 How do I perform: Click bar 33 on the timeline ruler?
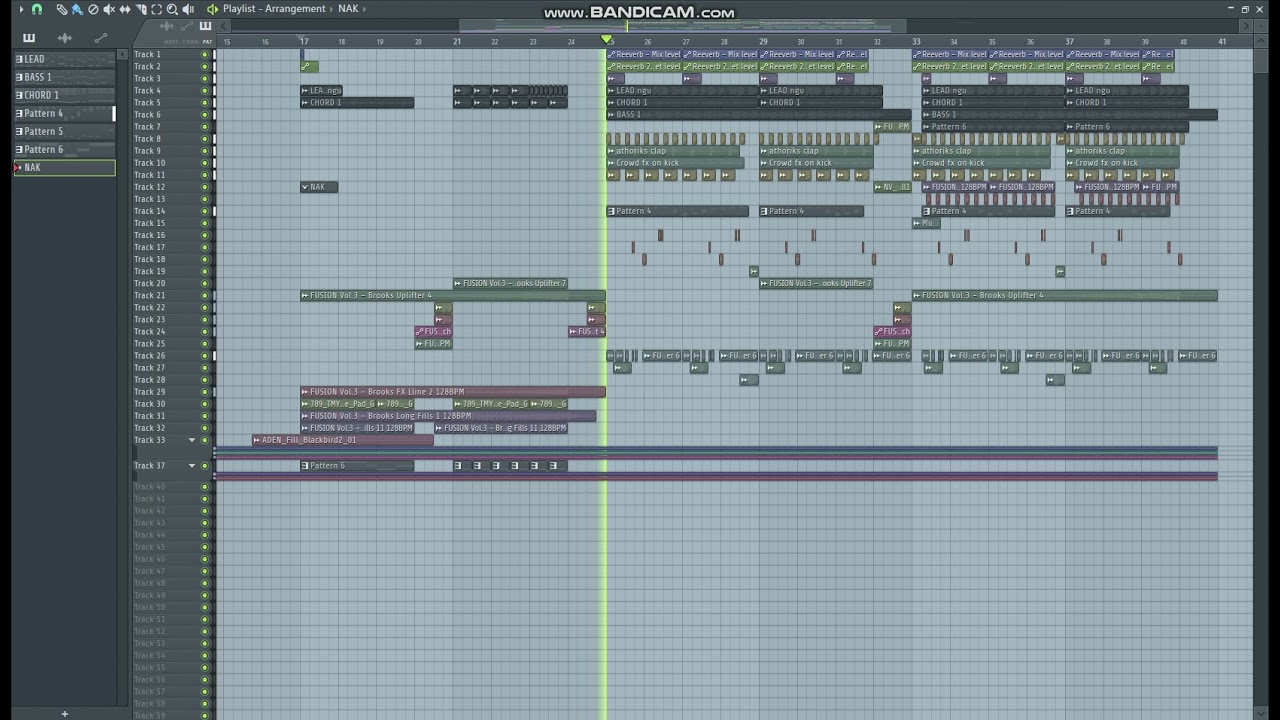(916, 41)
